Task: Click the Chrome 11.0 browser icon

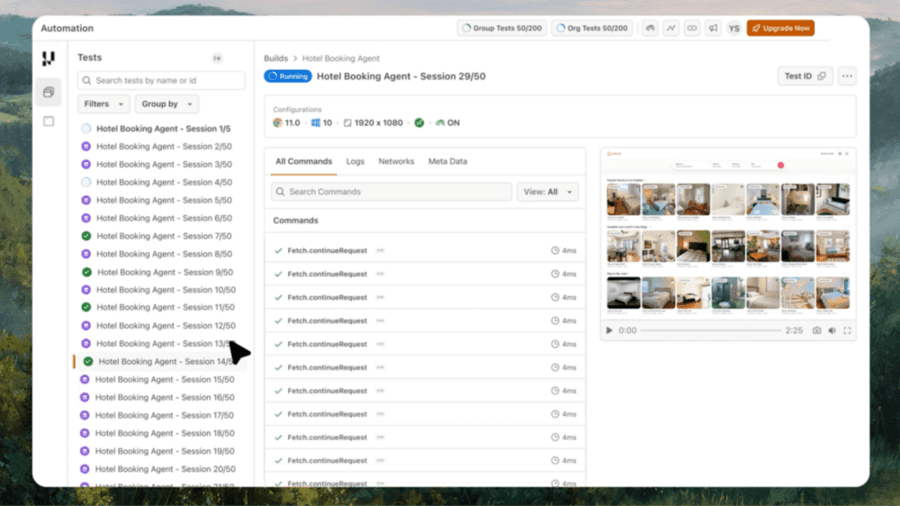Action: [x=278, y=123]
